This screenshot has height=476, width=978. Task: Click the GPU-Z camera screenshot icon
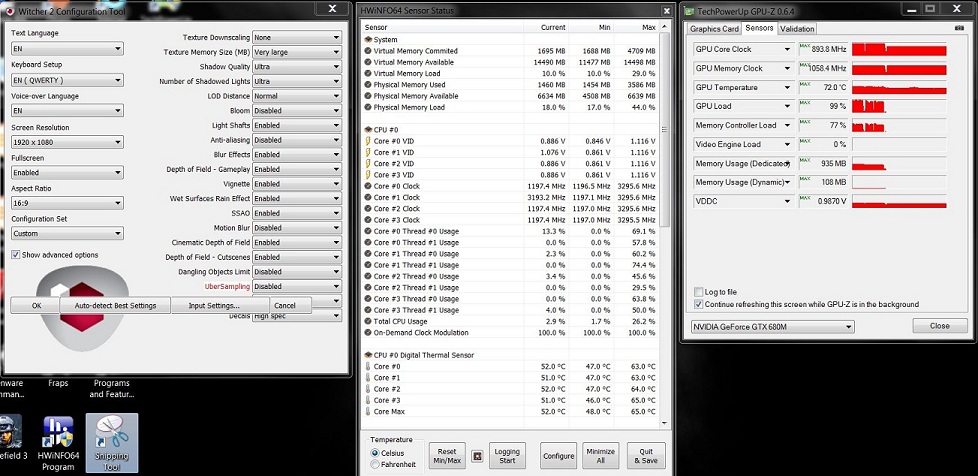[x=959, y=29]
